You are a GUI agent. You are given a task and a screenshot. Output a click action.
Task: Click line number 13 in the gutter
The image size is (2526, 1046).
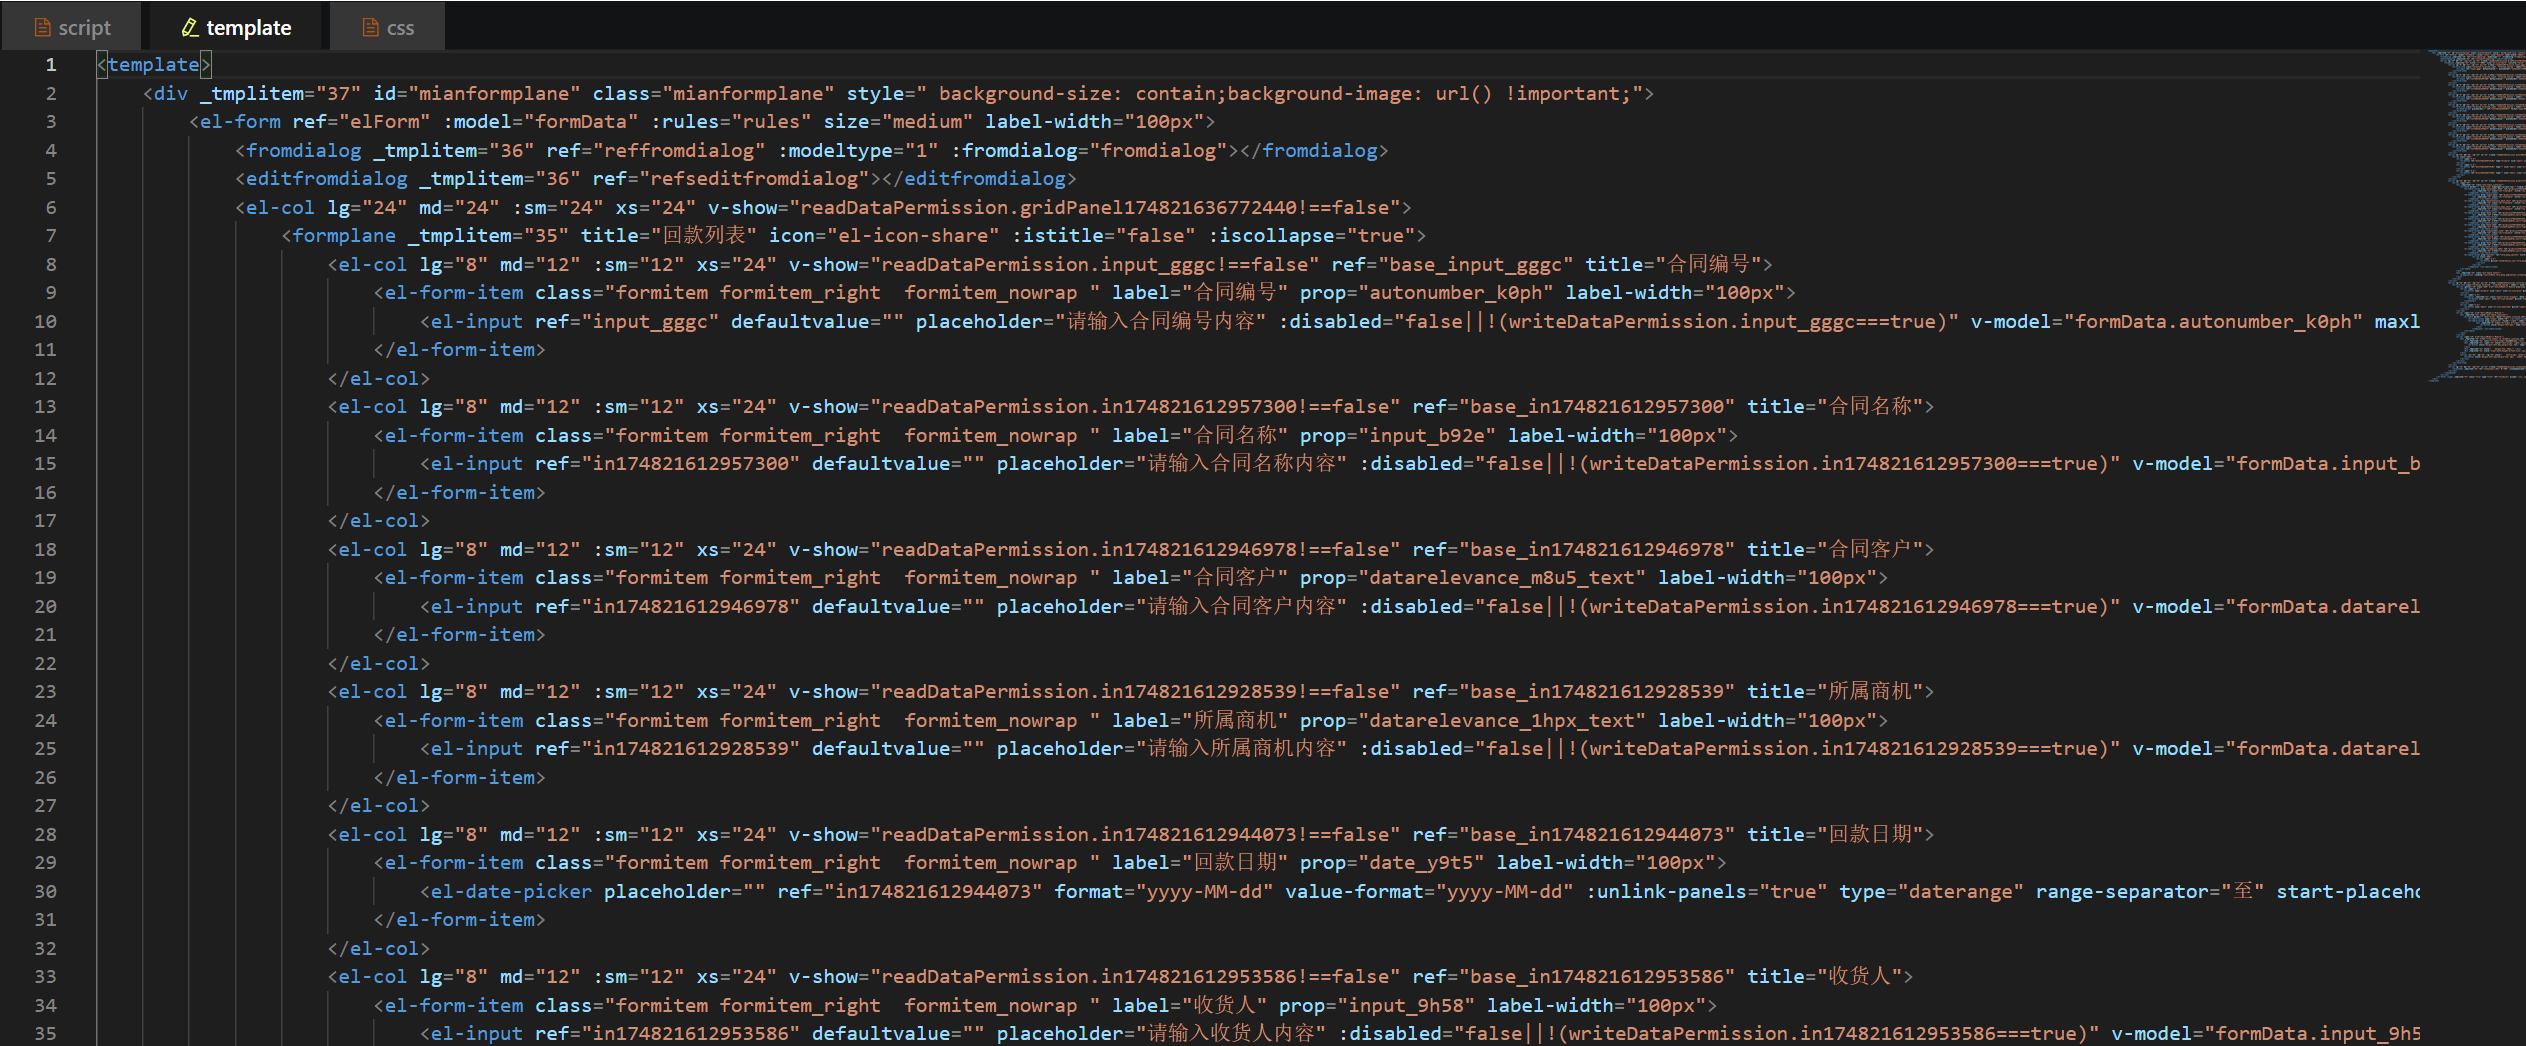pyautogui.click(x=46, y=407)
